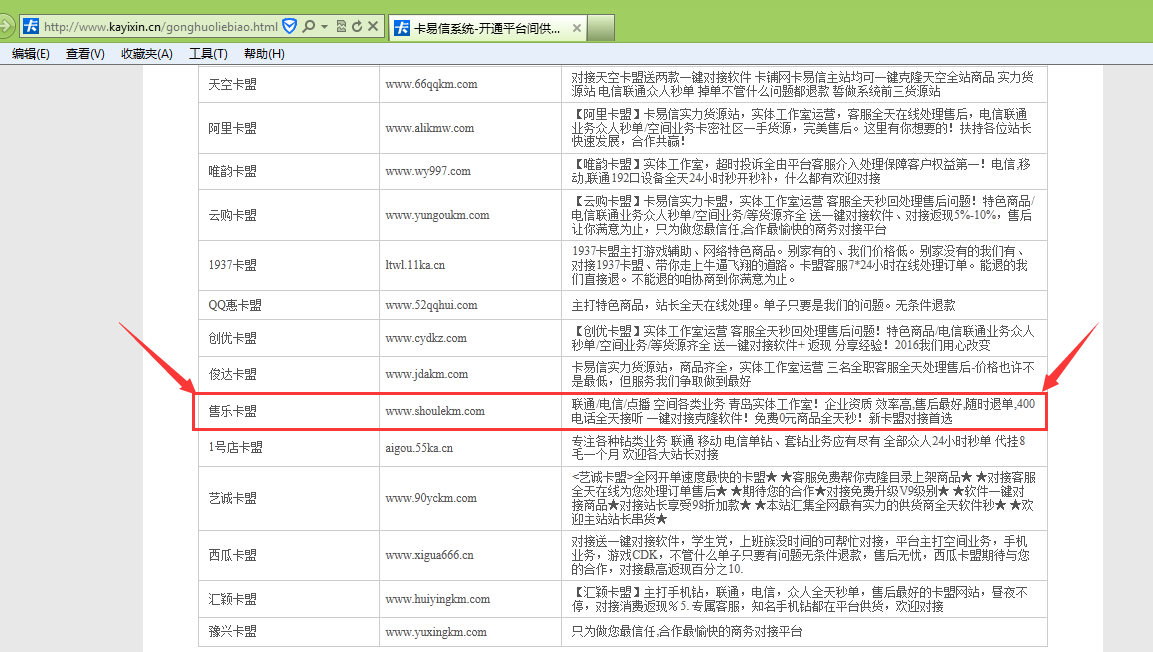Screen dimensions: 1153x652
Task: Open the 查看(V) menu
Action: coord(85,54)
